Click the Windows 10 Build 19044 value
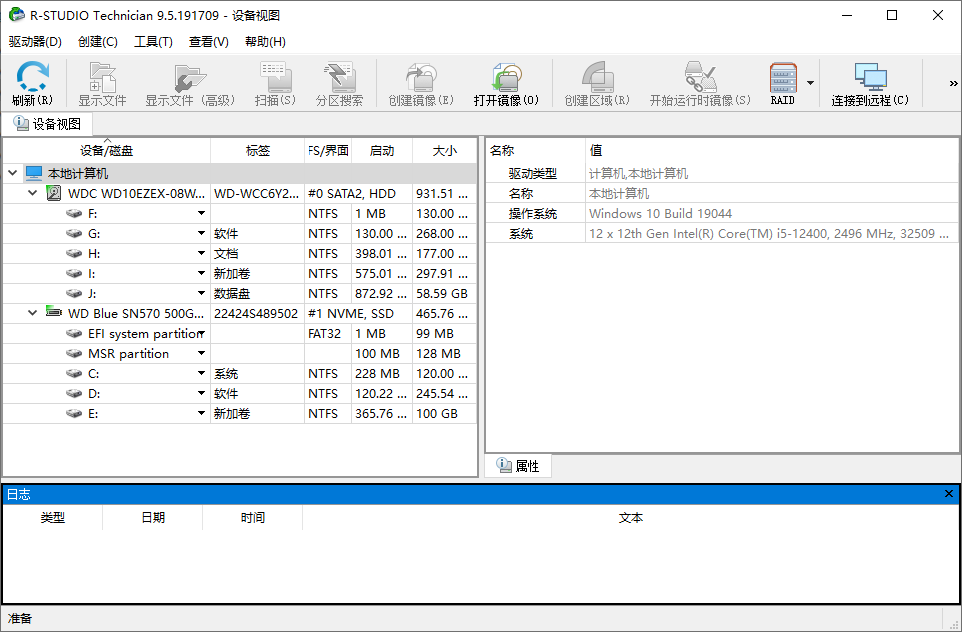 tap(660, 214)
